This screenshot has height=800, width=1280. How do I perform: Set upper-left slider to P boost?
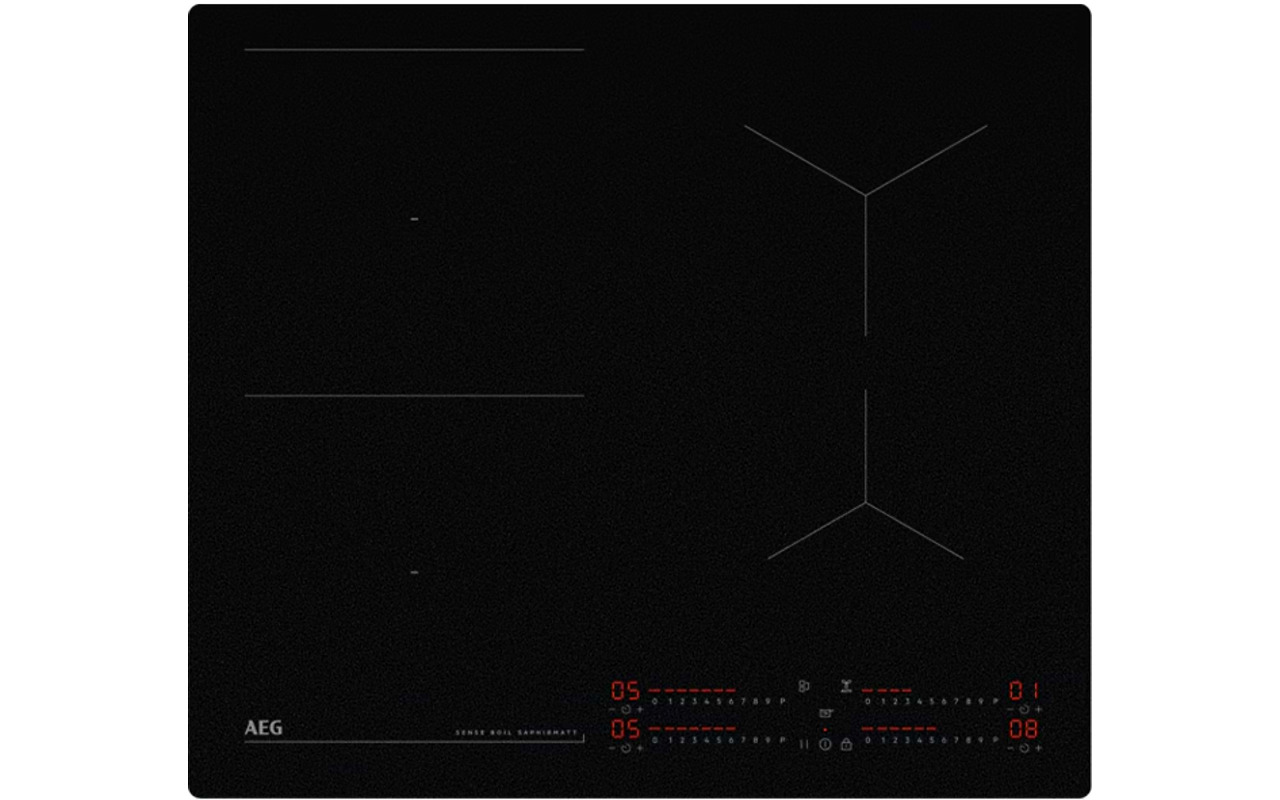click(782, 702)
